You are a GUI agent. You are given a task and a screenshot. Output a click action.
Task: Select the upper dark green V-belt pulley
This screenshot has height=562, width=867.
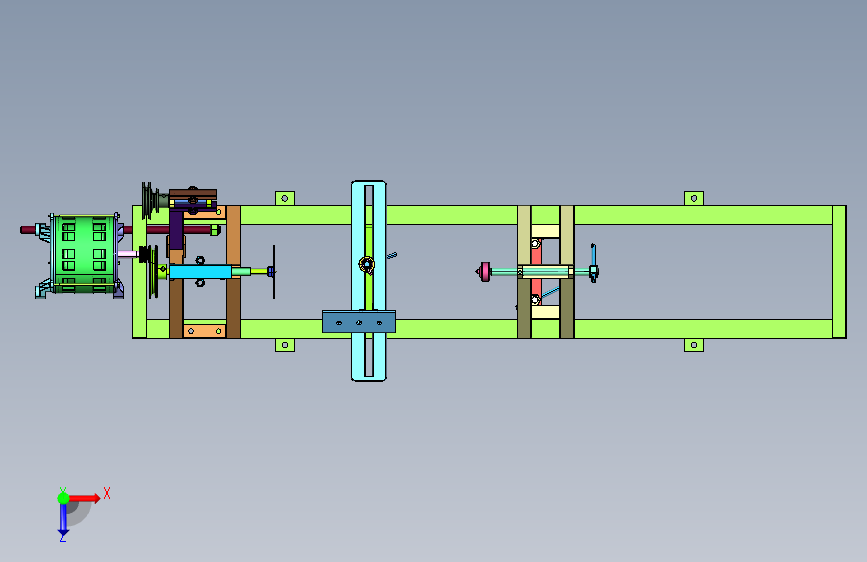[149, 200]
